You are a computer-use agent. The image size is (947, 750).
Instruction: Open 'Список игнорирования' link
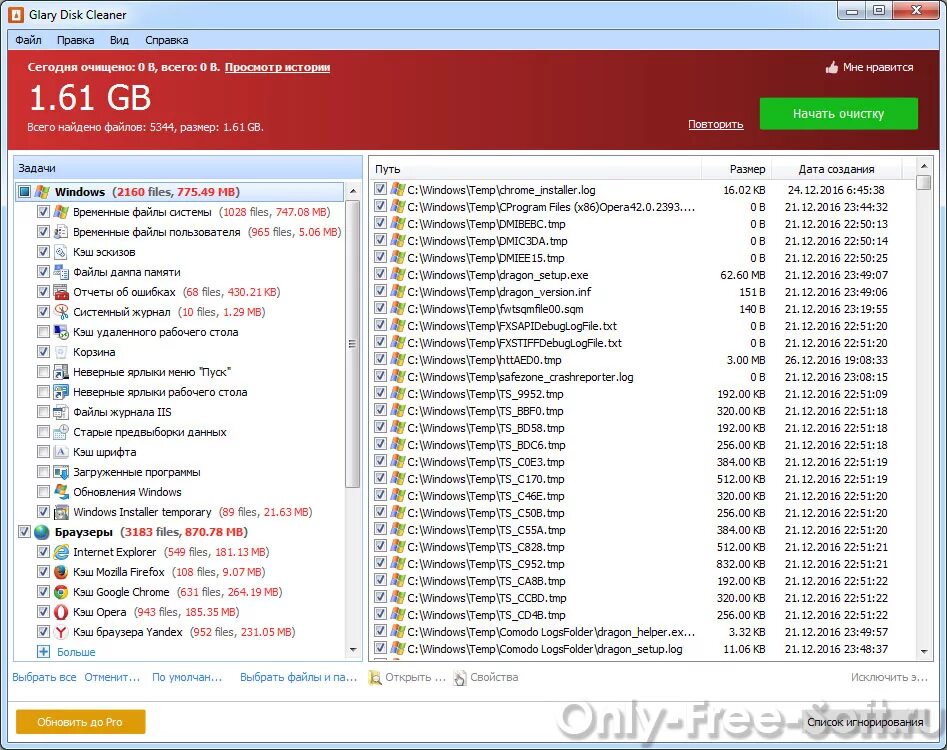865,722
